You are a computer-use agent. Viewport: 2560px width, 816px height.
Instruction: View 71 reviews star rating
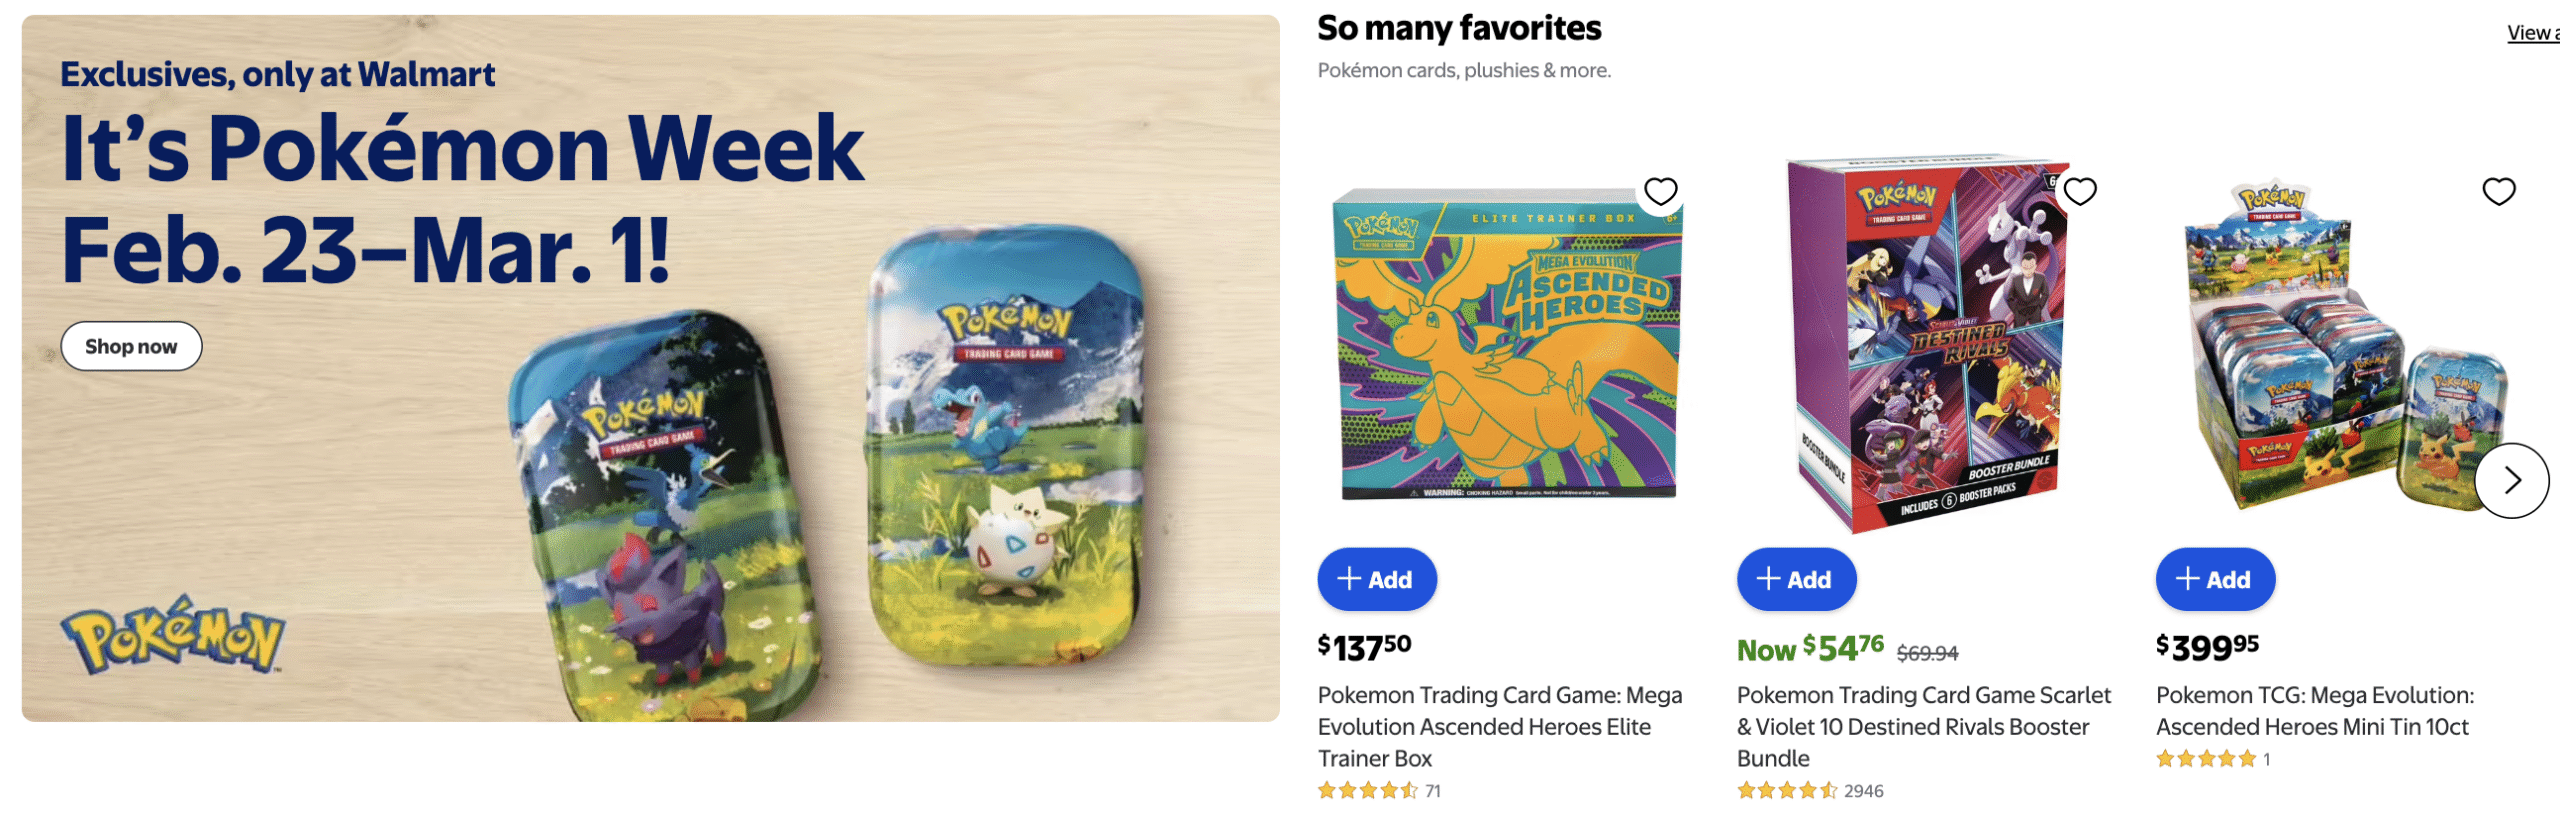point(1378,790)
